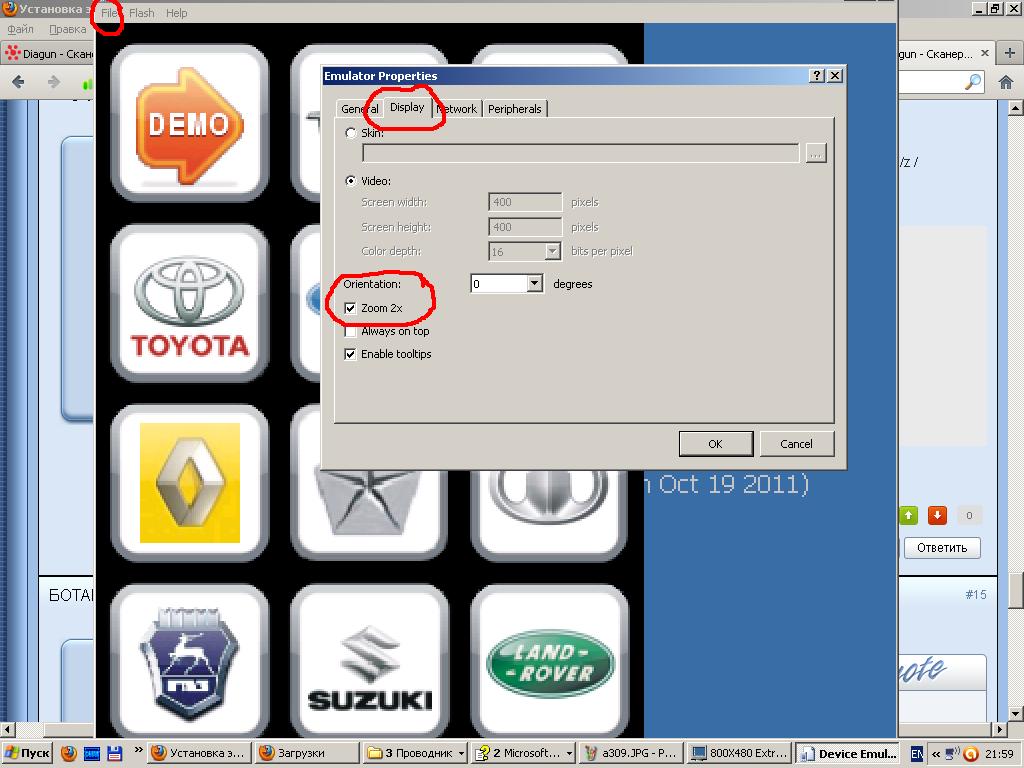The height and width of the screenshot is (768, 1024).
Task: Open the emulator Flash menu
Action: tap(142, 13)
